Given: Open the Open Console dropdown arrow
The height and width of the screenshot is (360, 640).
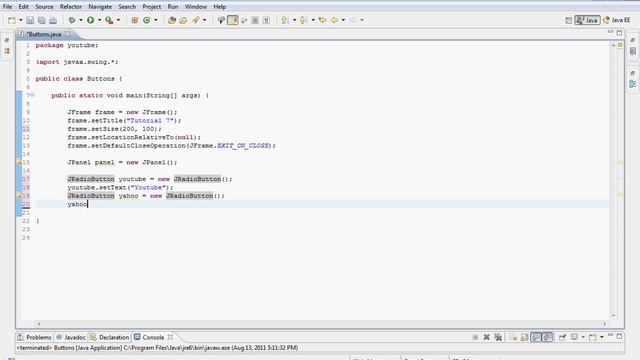Looking at the screenshot, I should pyautogui.click(x=602, y=337).
